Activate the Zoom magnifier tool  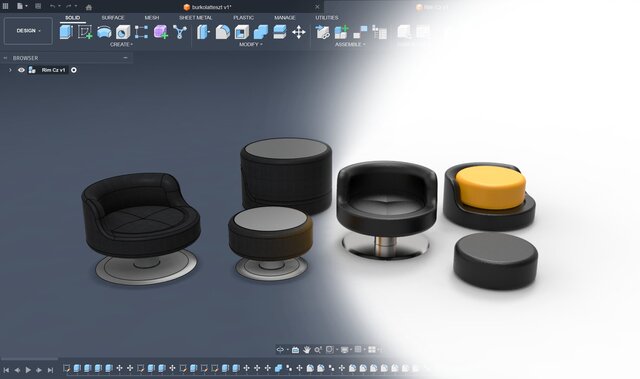tap(318, 350)
